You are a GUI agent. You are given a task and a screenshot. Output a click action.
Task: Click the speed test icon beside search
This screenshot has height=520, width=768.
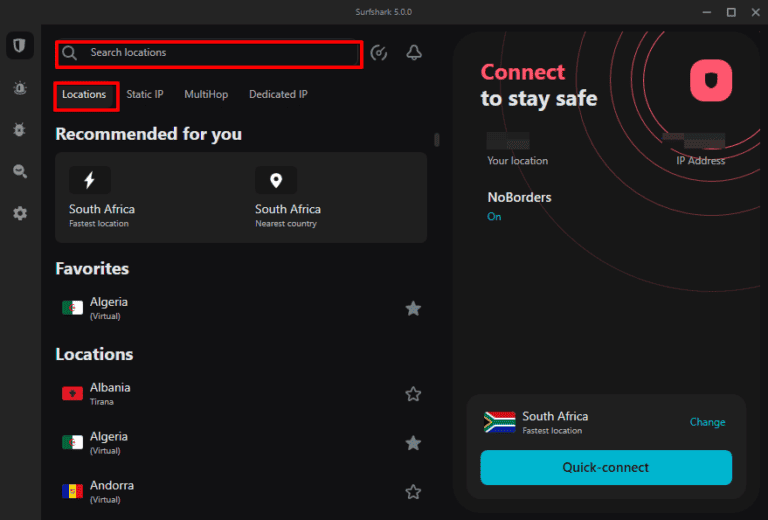tap(378, 53)
